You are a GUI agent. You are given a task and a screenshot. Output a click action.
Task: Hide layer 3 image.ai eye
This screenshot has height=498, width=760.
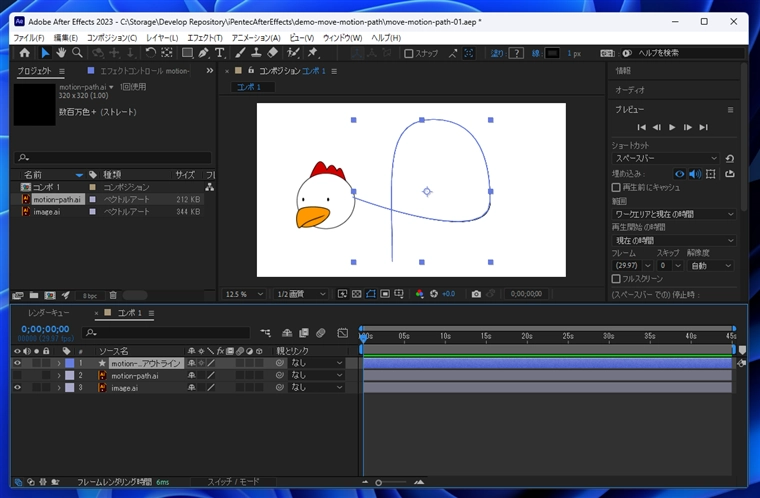pyautogui.click(x=17, y=387)
